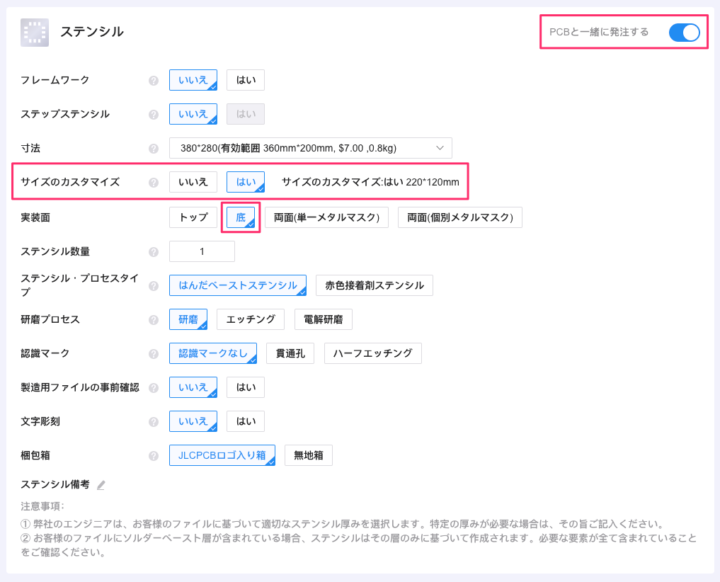Image resolution: width=720 pixels, height=582 pixels.
Task: Click the ステンシル数量 quantity field
Action: pos(202,252)
